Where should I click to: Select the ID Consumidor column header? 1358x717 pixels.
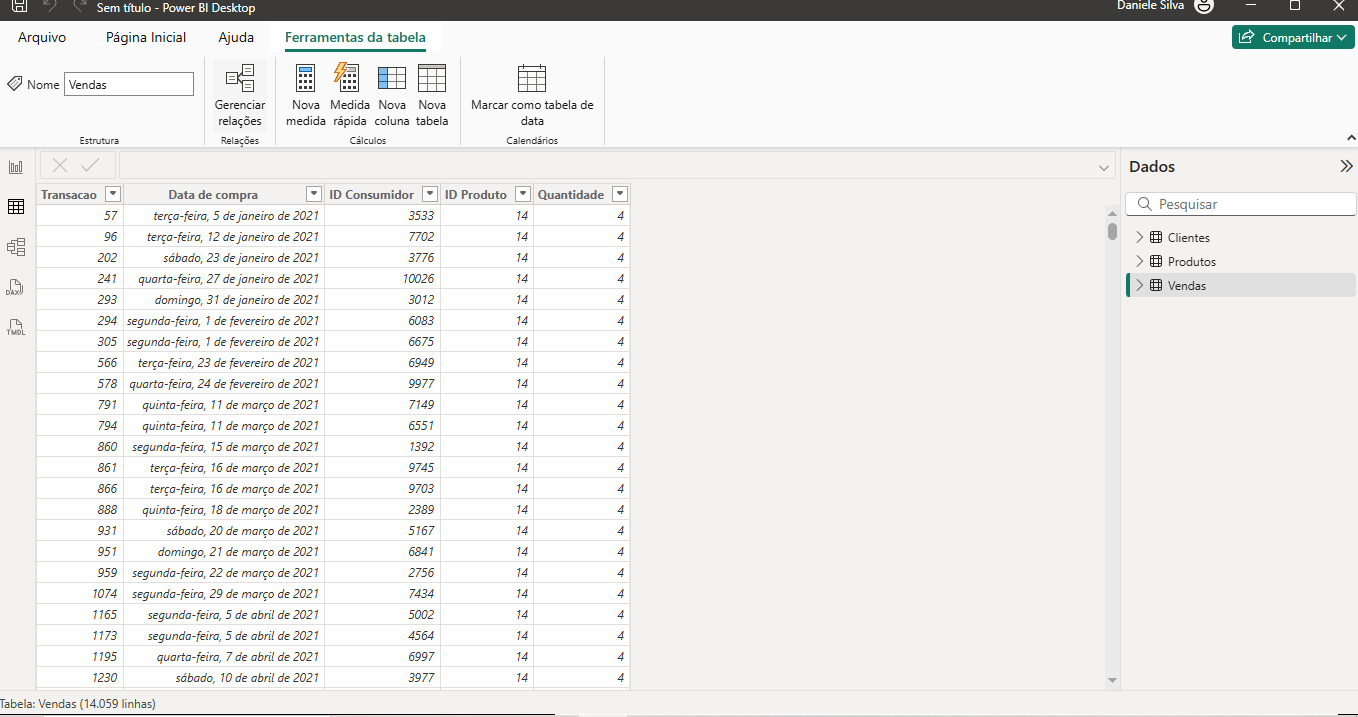pyautogui.click(x=371, y=194)
